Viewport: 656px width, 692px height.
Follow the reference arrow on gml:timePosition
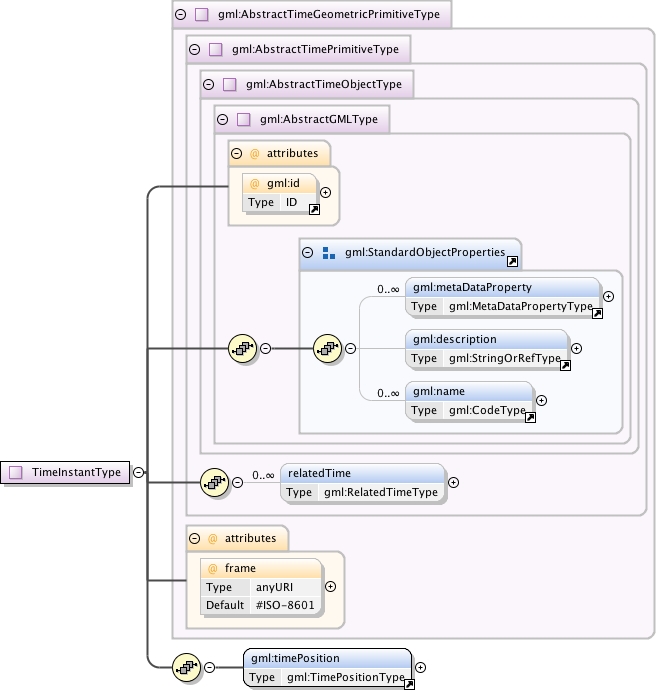(x=409, y=684)
